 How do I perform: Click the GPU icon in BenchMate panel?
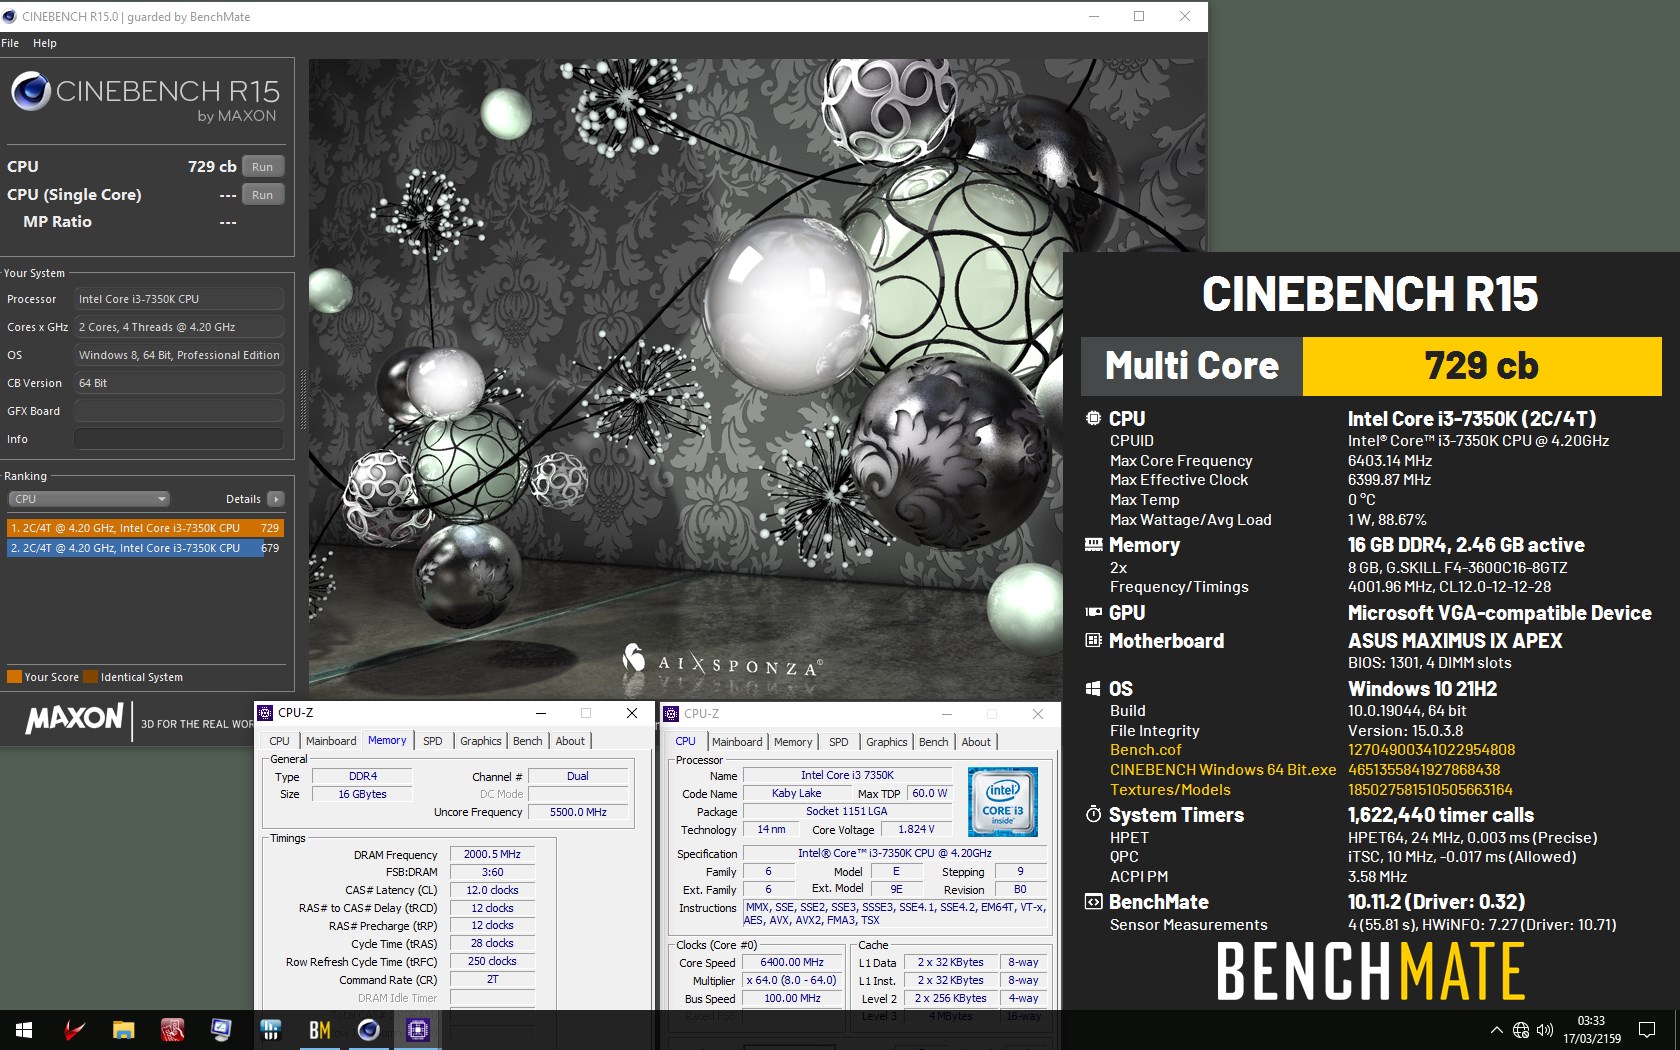pyautogui.click(x=1093, y=613)
